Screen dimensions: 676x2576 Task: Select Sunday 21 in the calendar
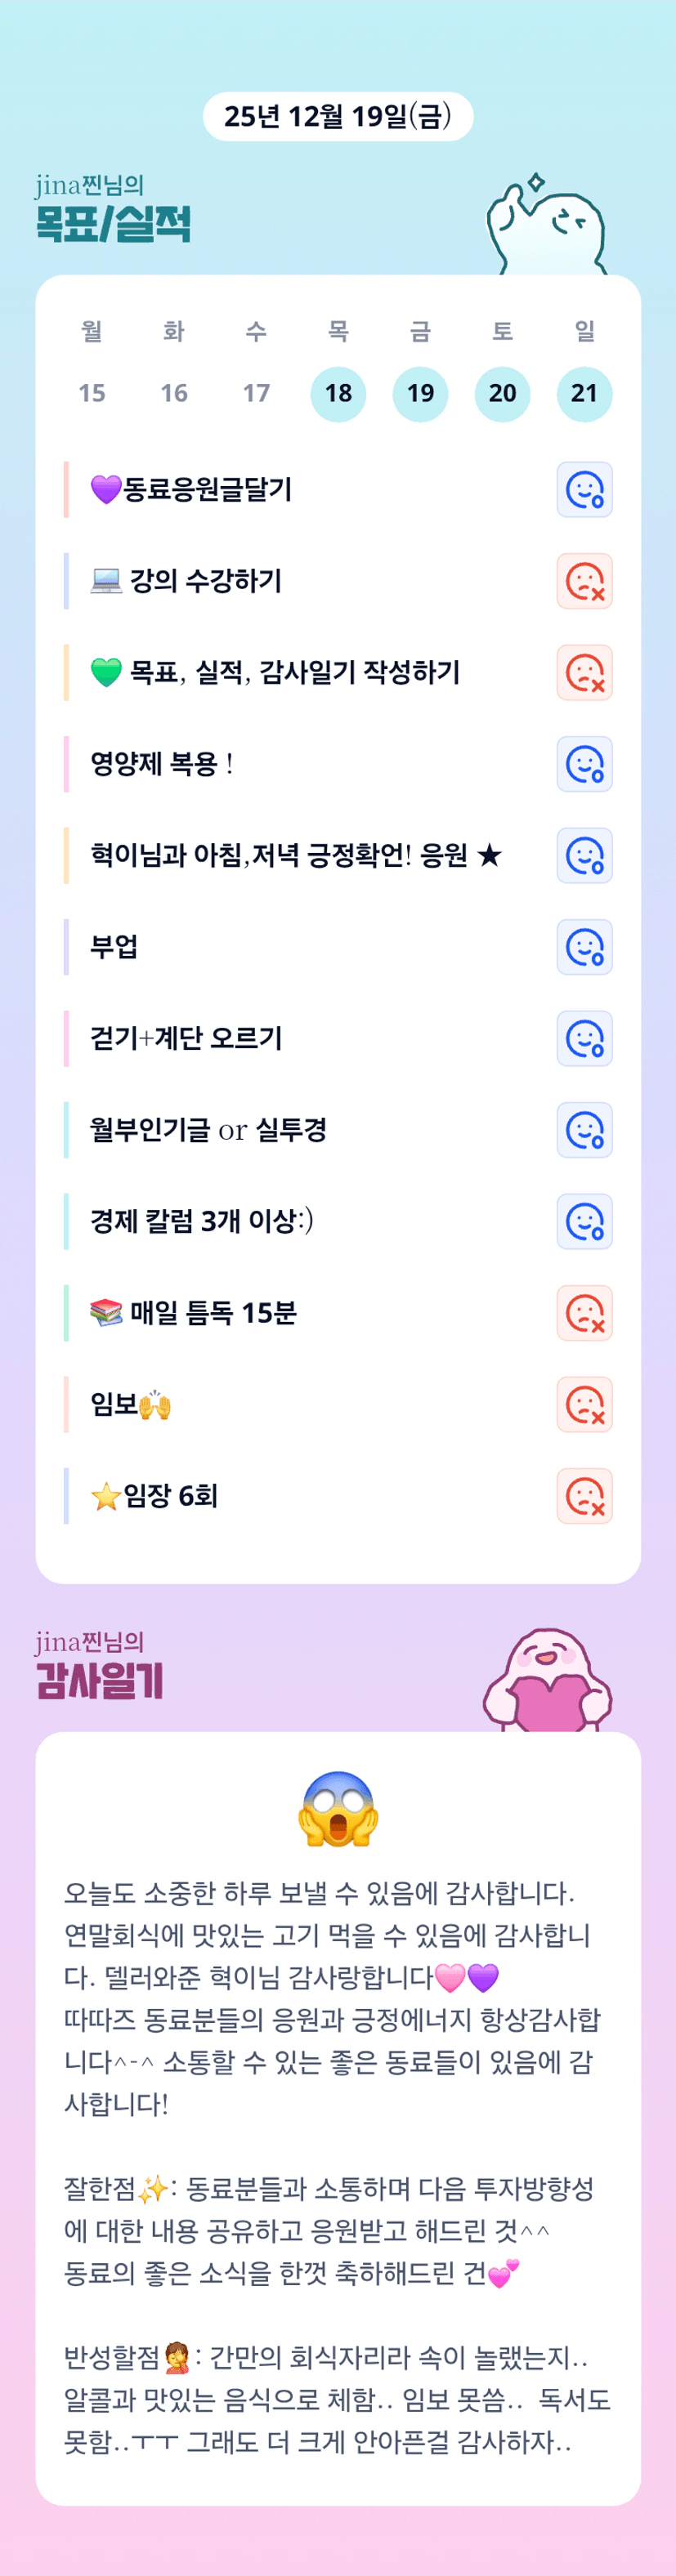click(584, 394)
